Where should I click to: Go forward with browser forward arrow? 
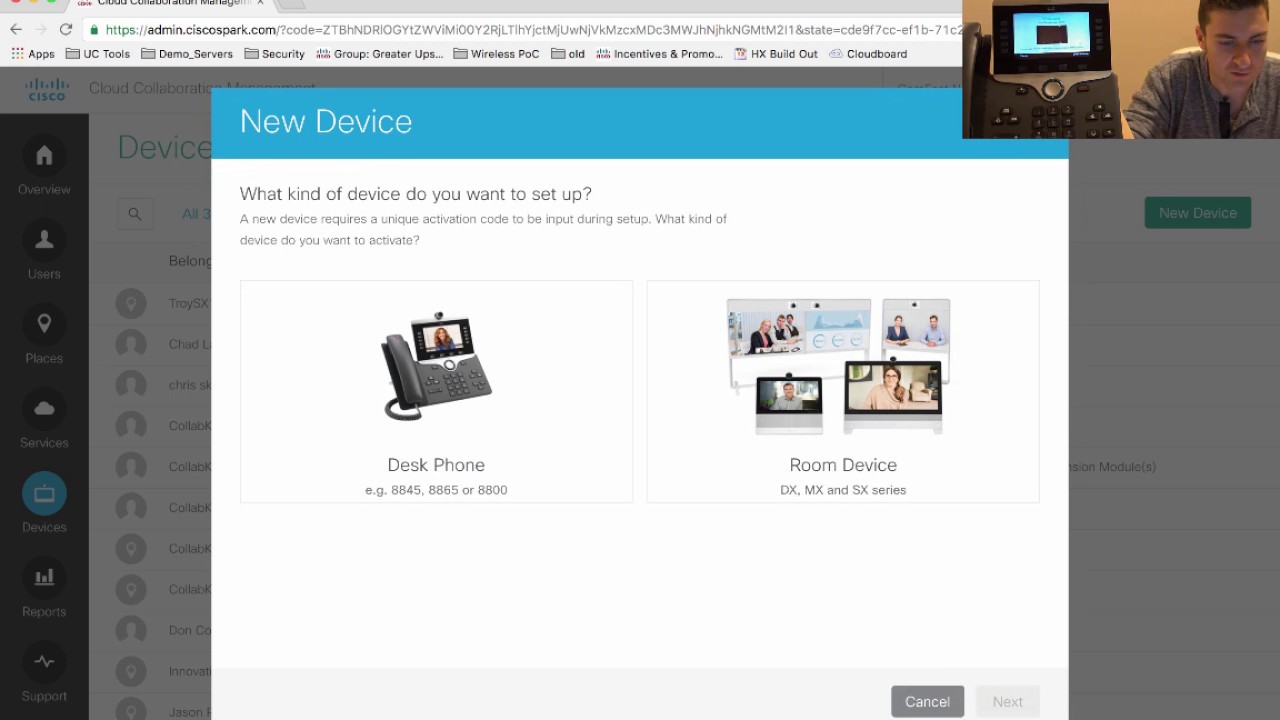click(41, 30)
